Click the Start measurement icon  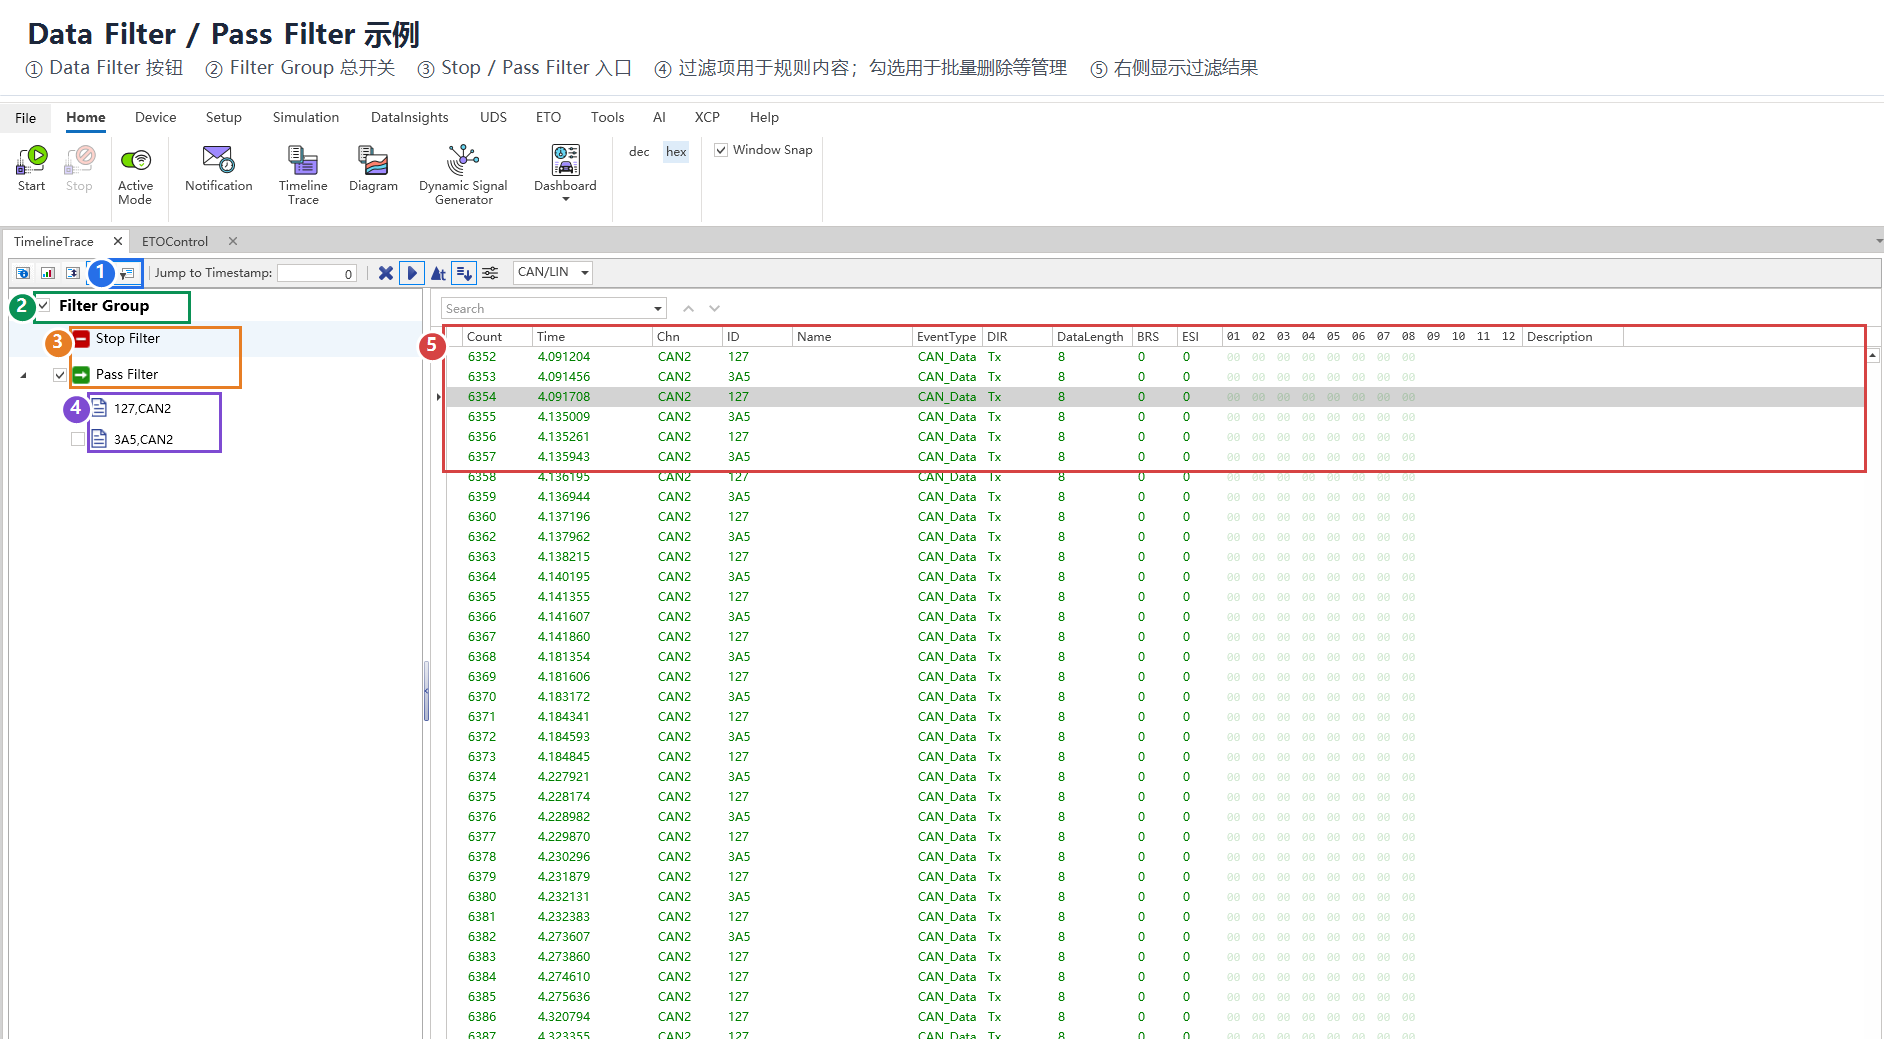click(x=32, y=160)
